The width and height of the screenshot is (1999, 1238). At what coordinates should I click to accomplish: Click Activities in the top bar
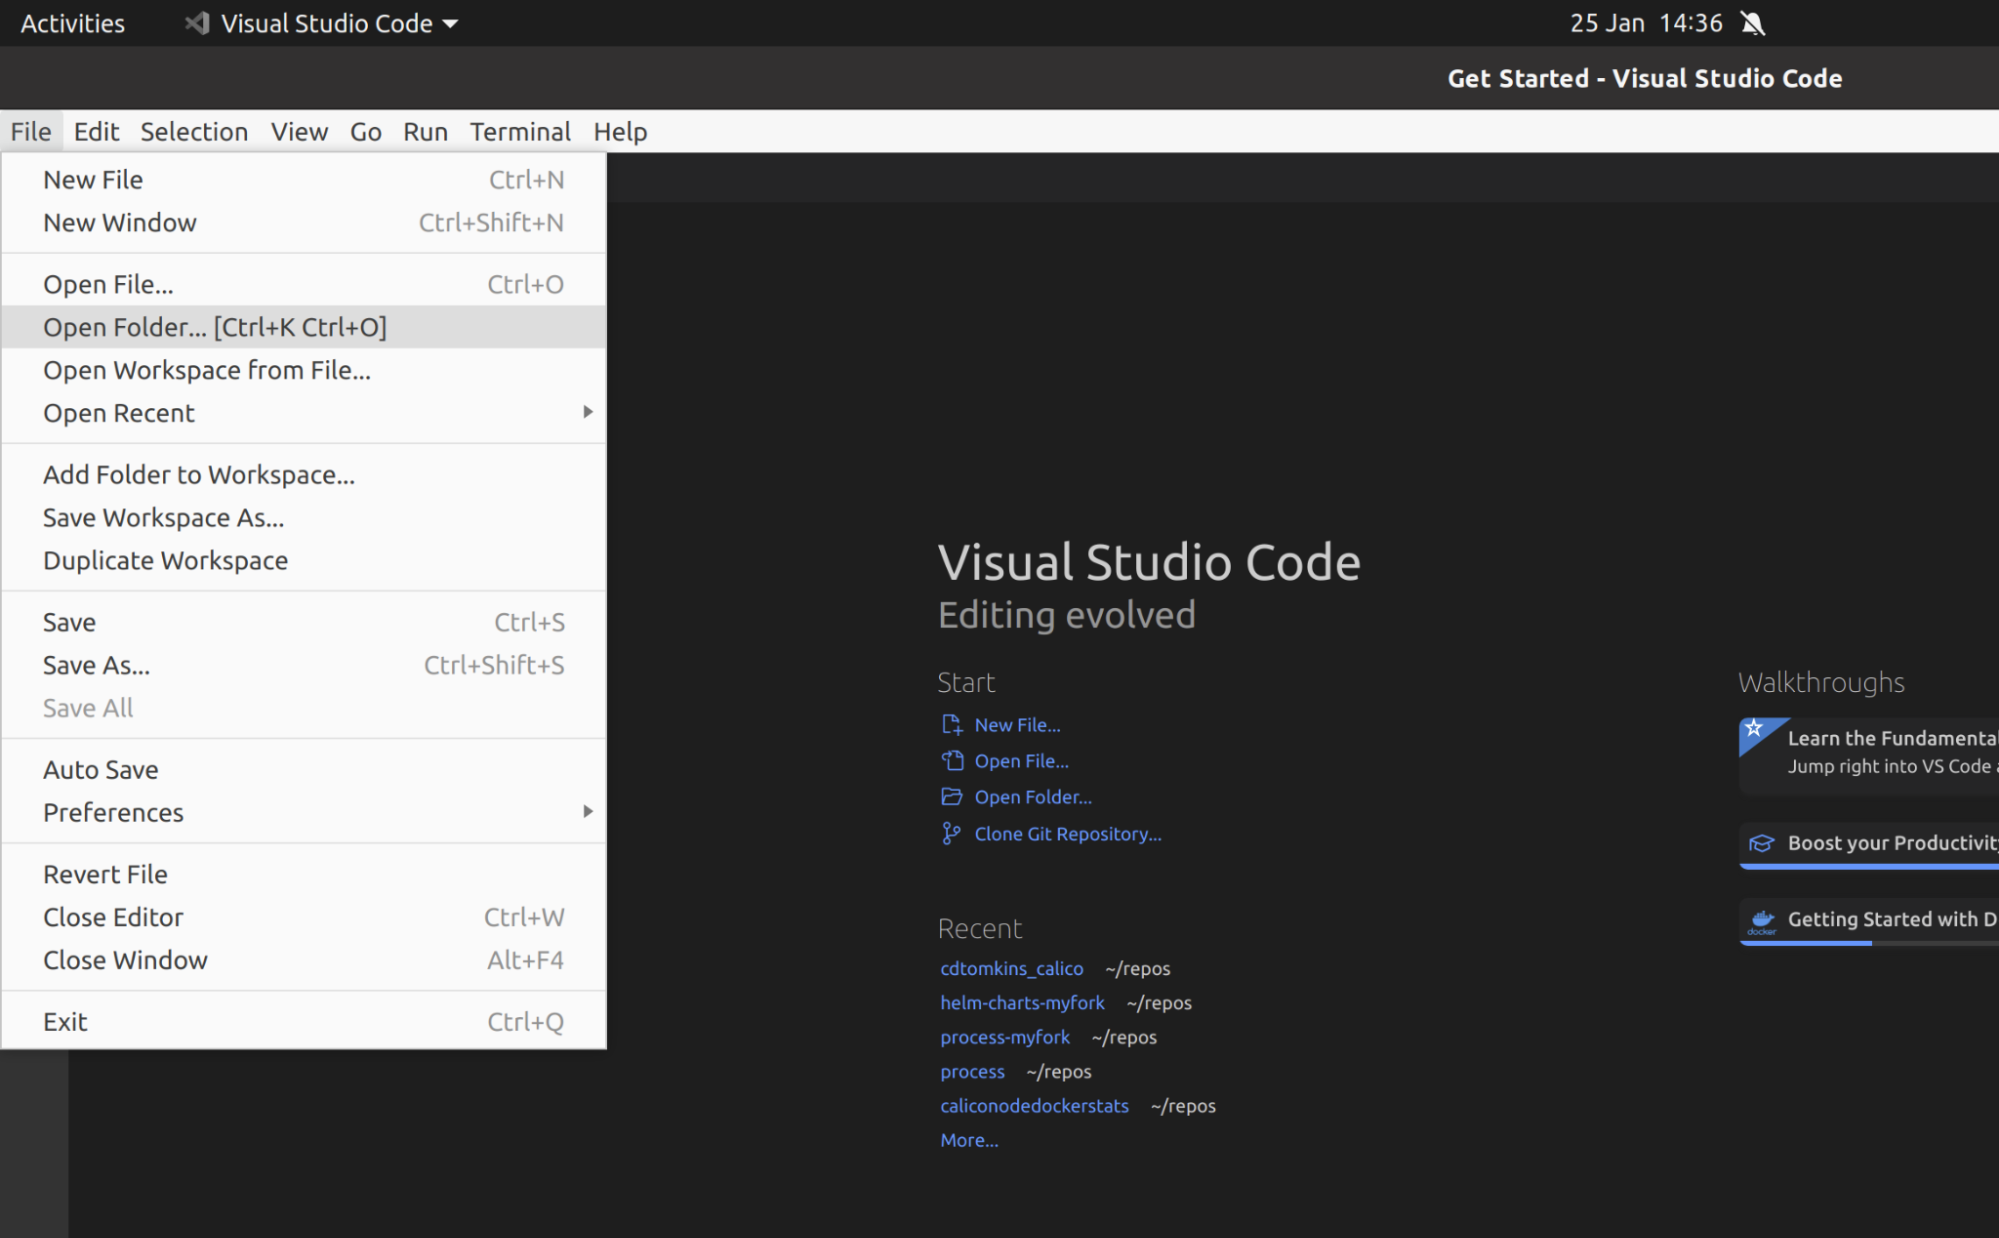coord(72,23)
